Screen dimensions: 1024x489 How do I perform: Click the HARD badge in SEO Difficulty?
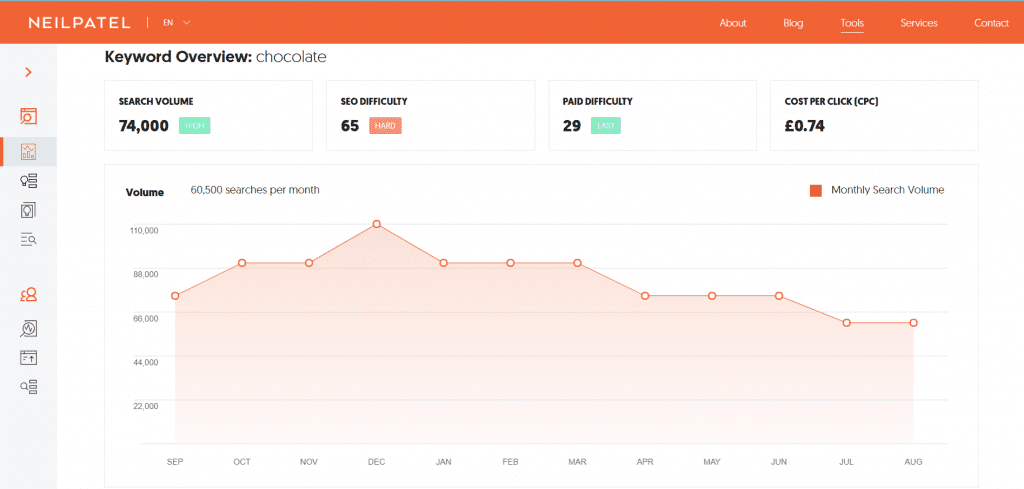tap(385, 126)
